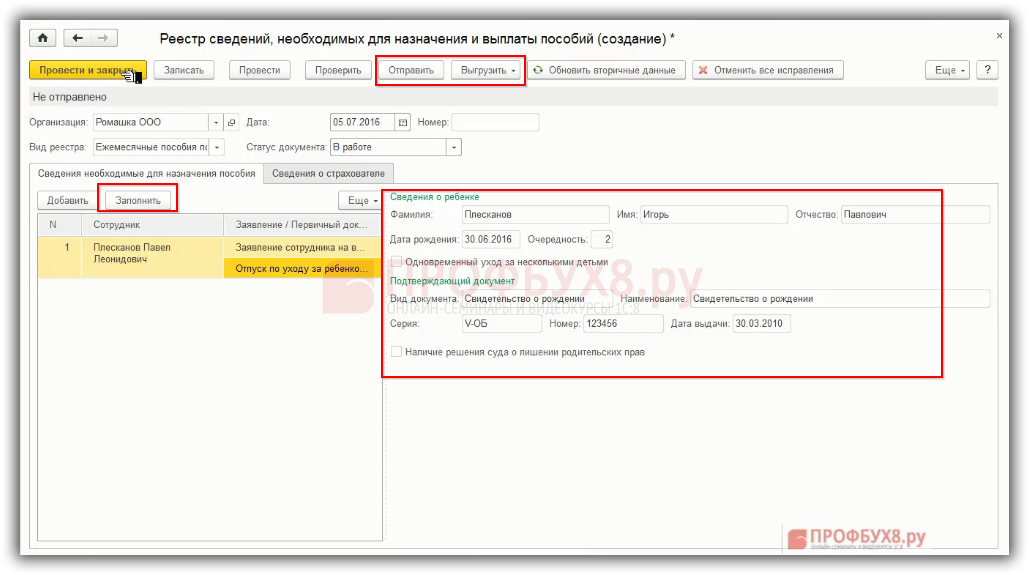This screenshot has height=575, width=1029.
Task: Go back with the left arrow
Action: 78,38
